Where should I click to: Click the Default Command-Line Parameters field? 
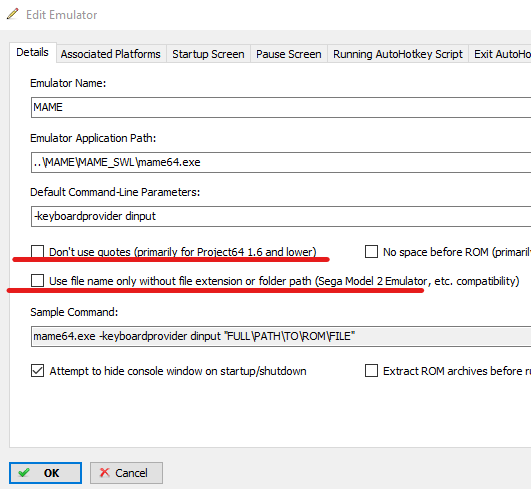[x=281, y=216]
